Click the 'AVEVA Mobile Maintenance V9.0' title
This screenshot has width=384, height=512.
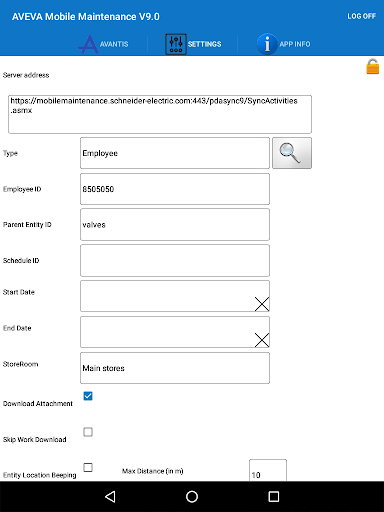pyautogui.click(x=86, y=17)
